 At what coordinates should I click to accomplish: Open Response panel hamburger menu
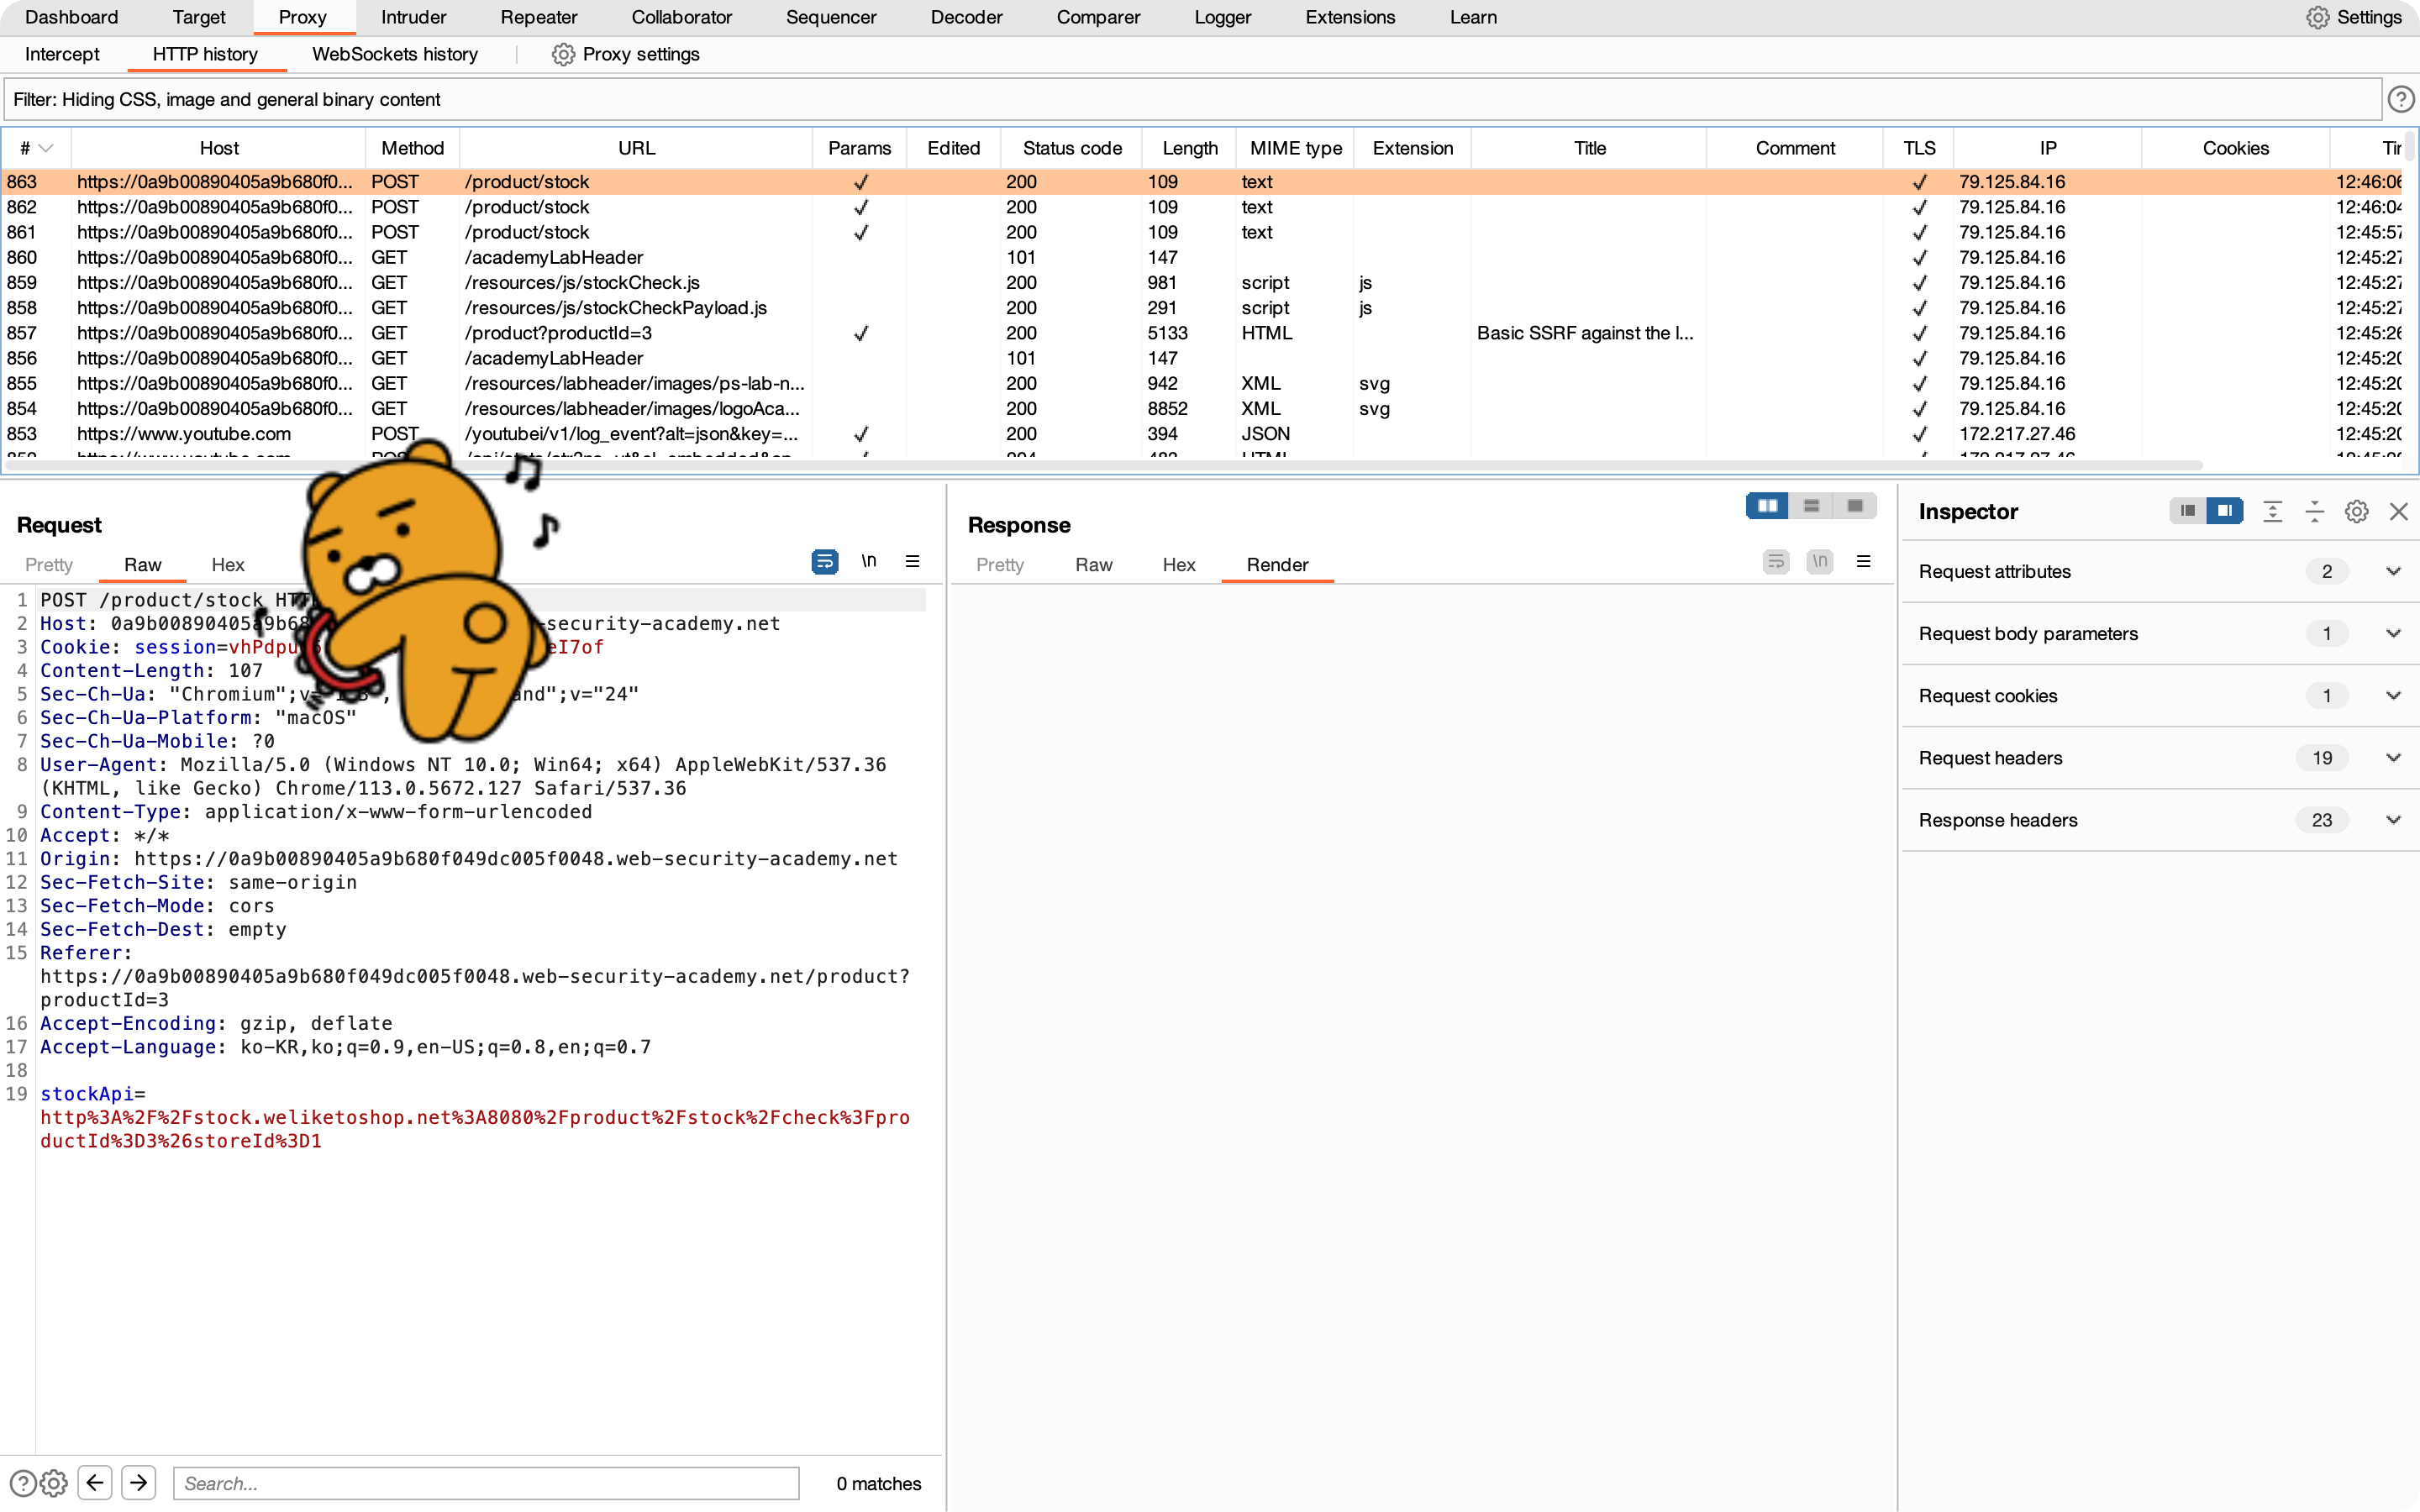1863,562
